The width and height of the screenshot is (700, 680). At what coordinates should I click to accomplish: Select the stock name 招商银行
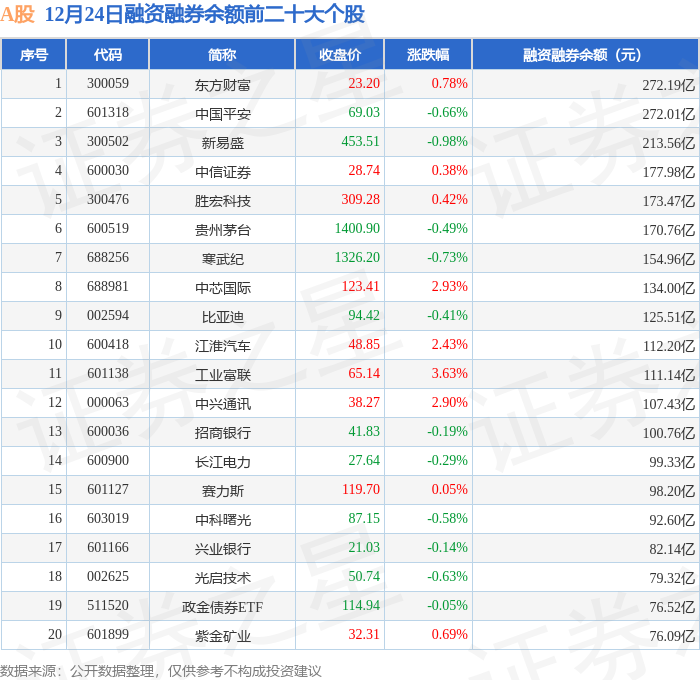pyautogui.click(x=222, y=433)
